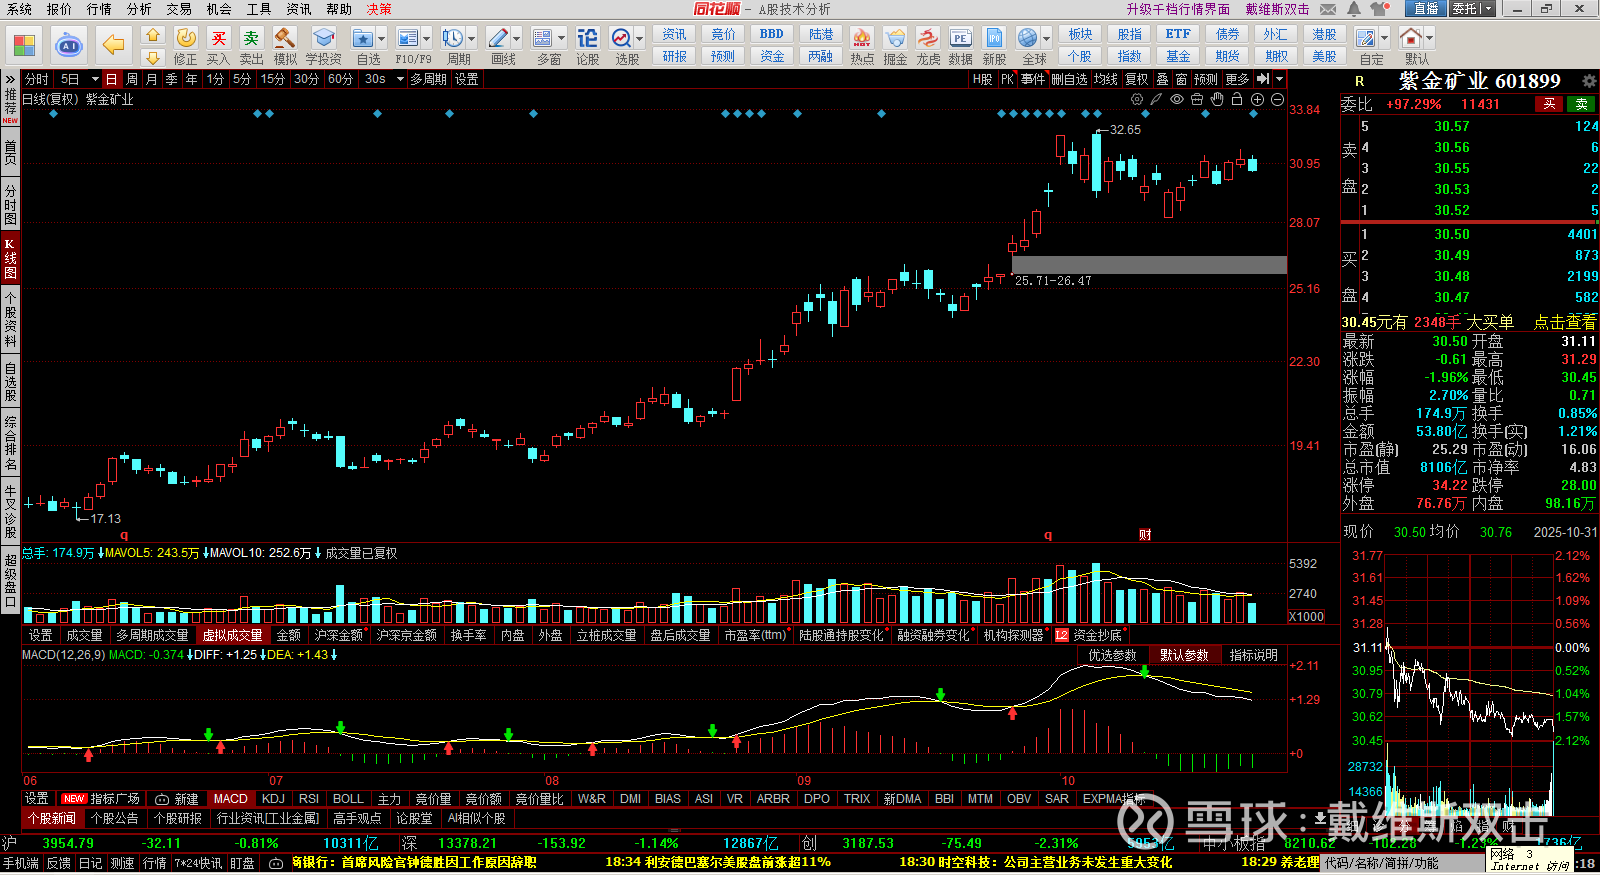The height and width of the screenshot is (875, 1600).
Task: Open the 数据 PE data icon
Action: [960, 38]
